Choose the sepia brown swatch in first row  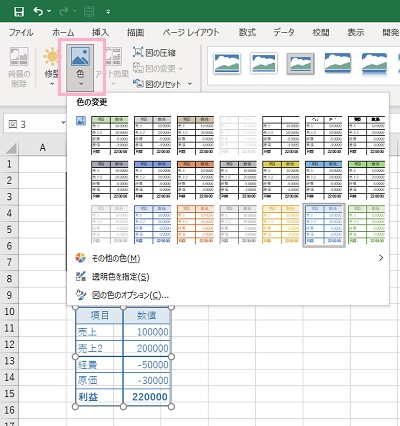195,135
